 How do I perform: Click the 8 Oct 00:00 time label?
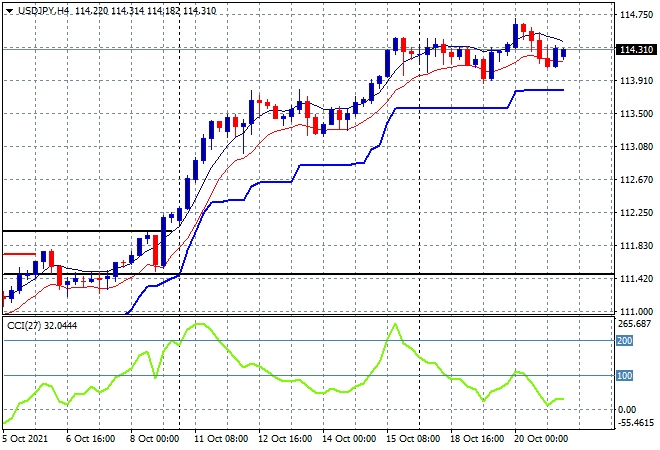pyautogui.click(x=154, y=439)
